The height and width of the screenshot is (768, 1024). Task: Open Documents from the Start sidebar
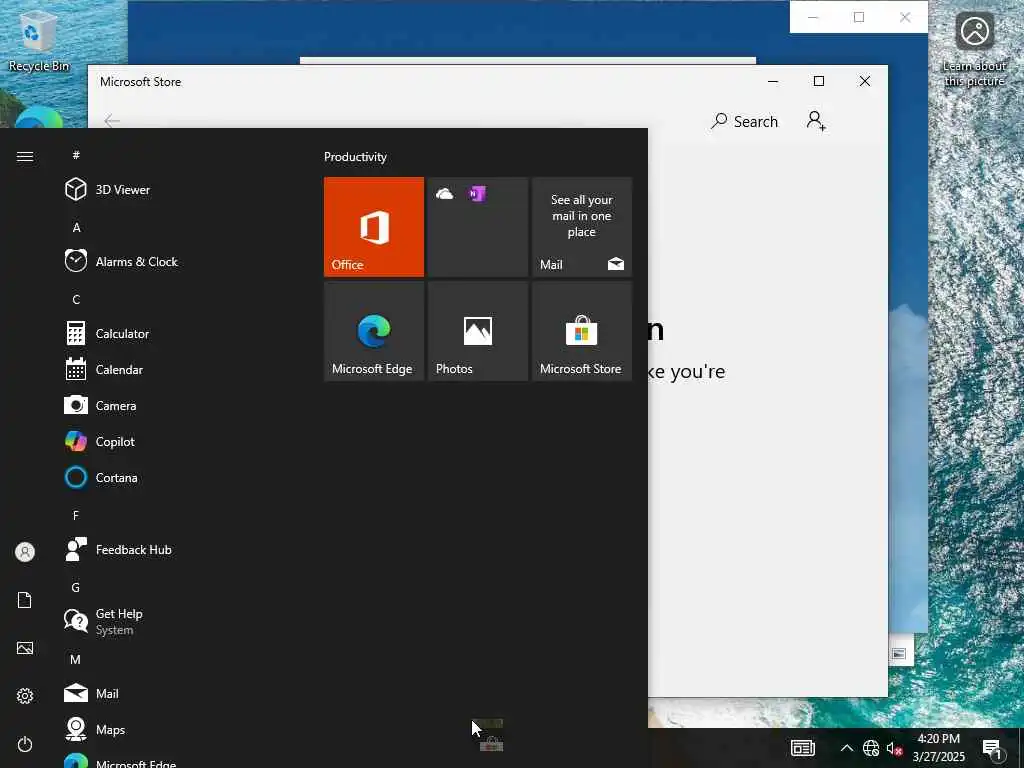pyautogui.click(x=25, y=600)
